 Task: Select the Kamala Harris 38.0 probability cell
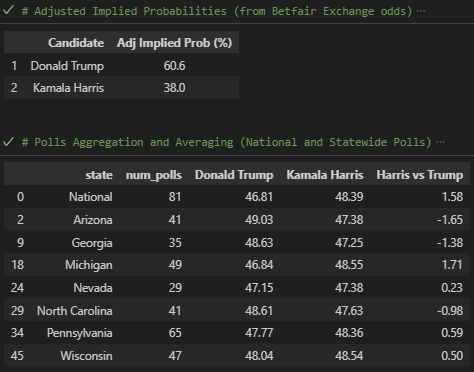[174, 88]
